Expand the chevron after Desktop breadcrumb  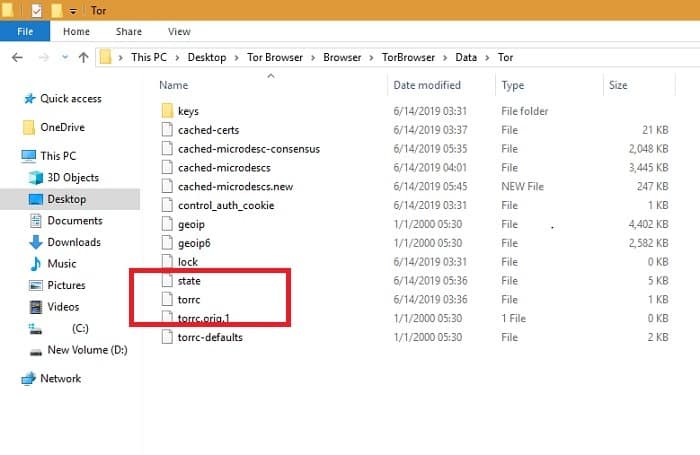coord(237,58)
